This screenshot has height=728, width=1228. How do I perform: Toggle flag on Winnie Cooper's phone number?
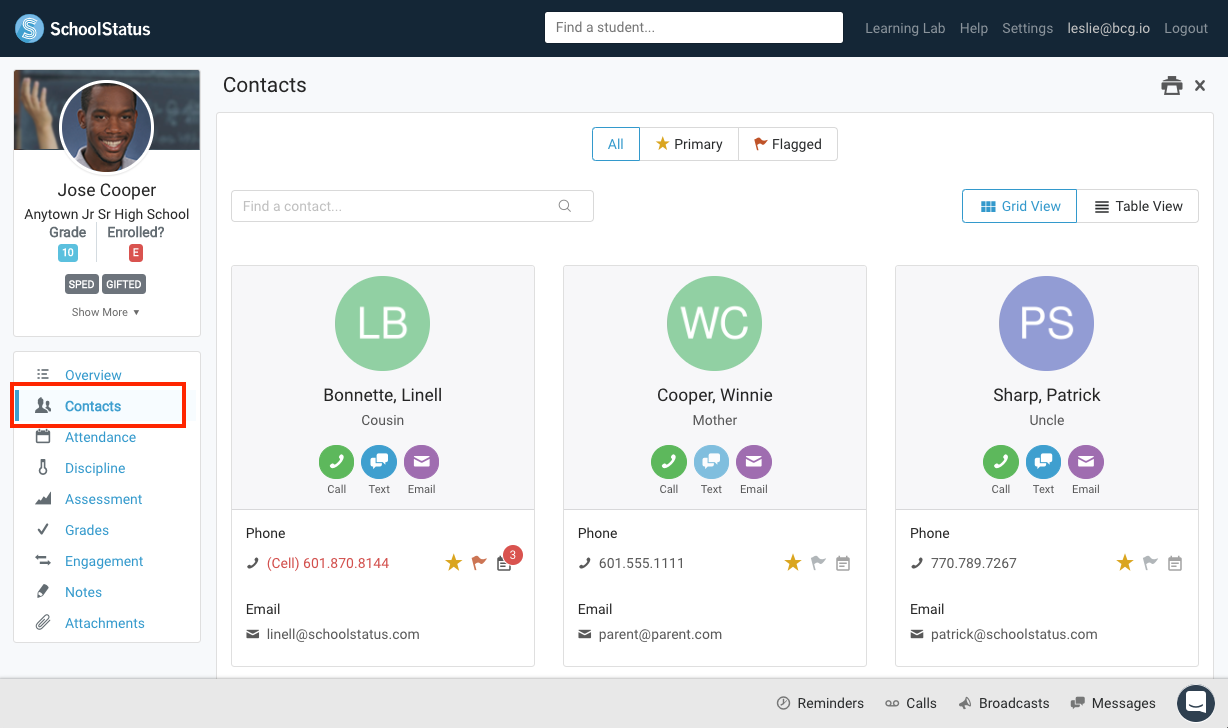click(818, 563)
